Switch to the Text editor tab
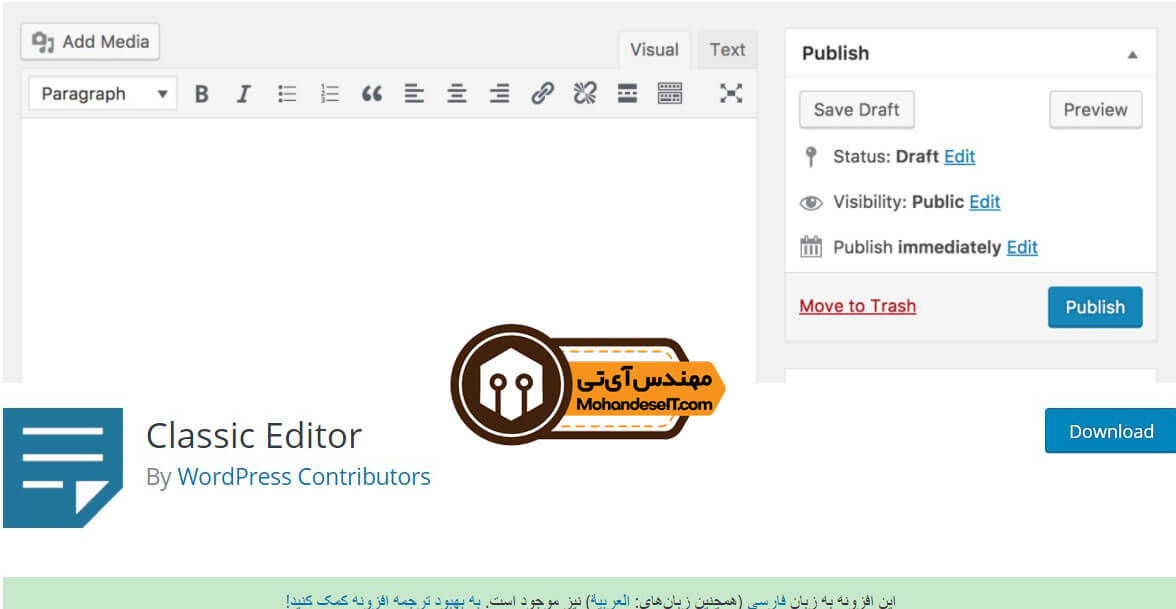 pos(728,50)
